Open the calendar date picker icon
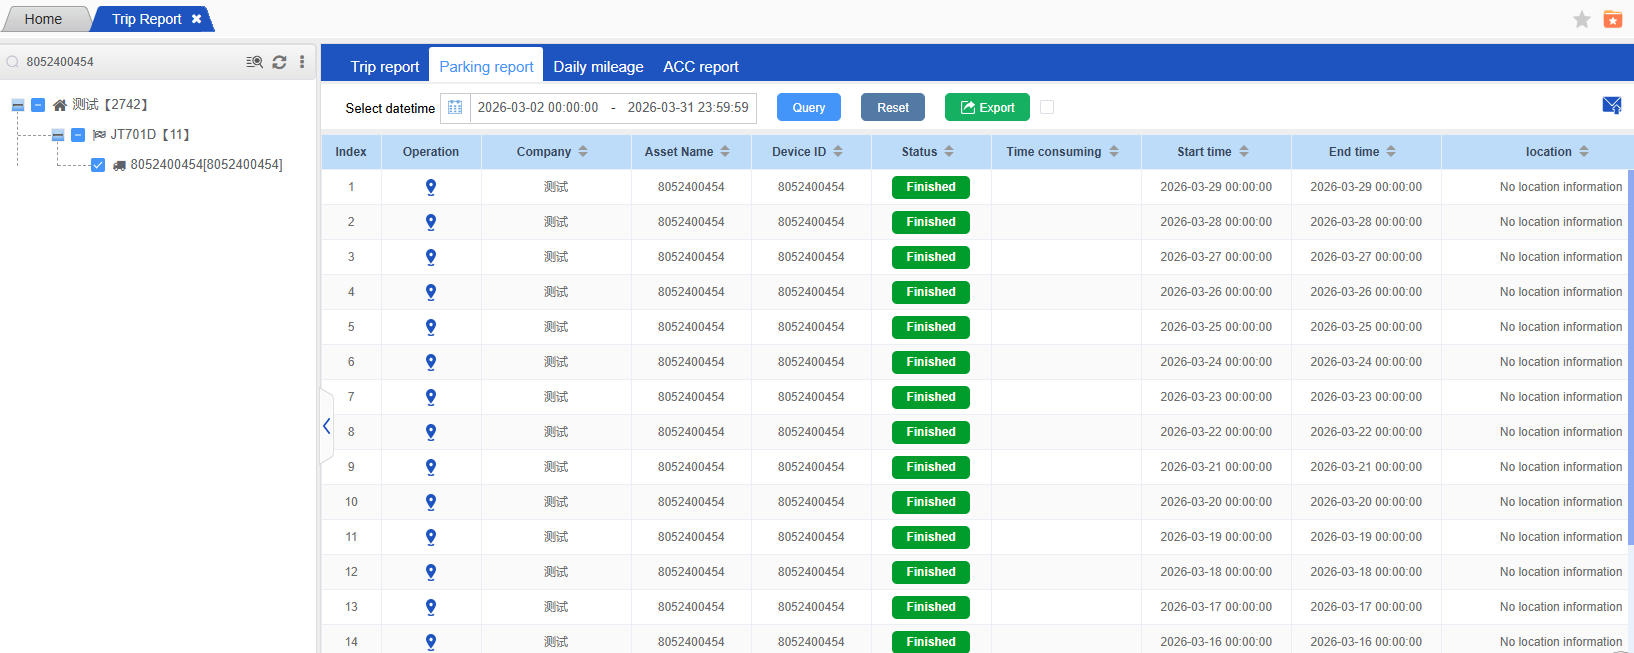Screen dimensions: 1634x653 point(455,108)
